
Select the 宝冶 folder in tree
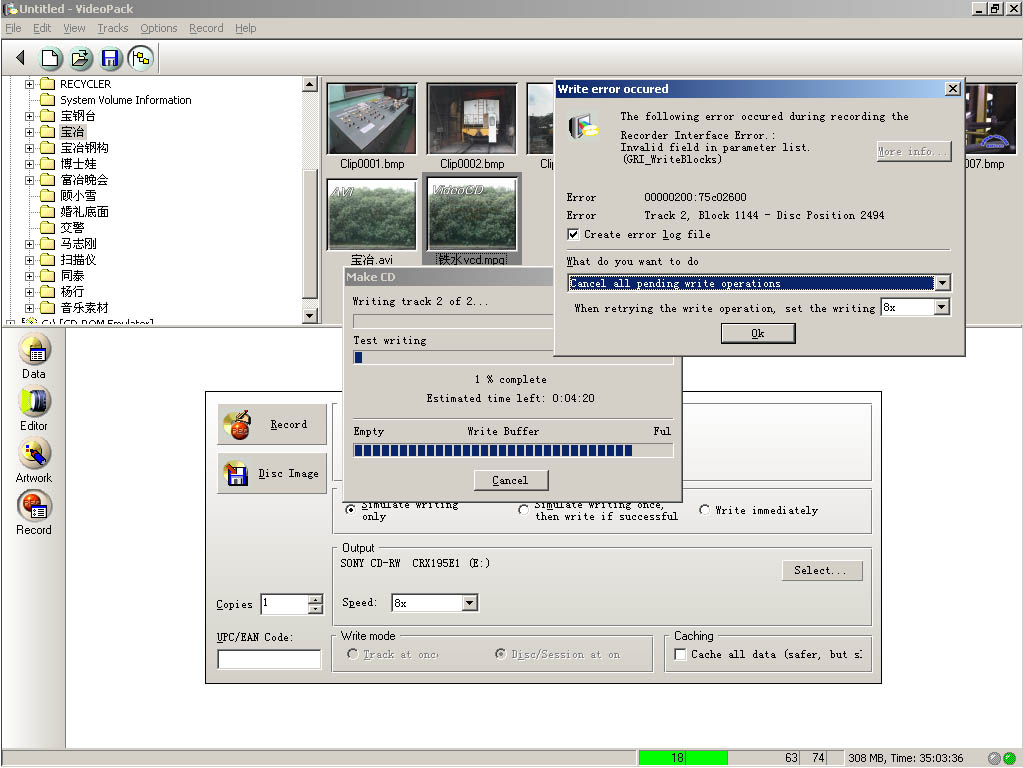tap(72, 132)
